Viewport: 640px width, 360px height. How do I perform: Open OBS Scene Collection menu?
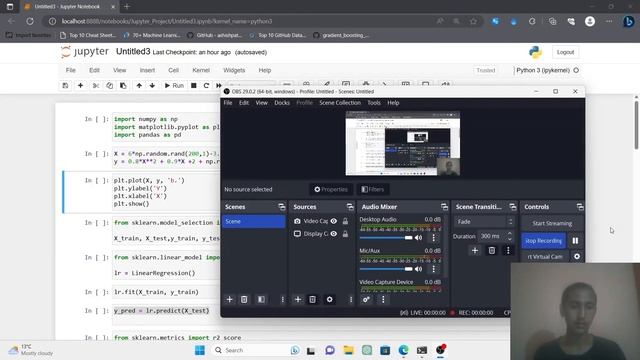340,103
